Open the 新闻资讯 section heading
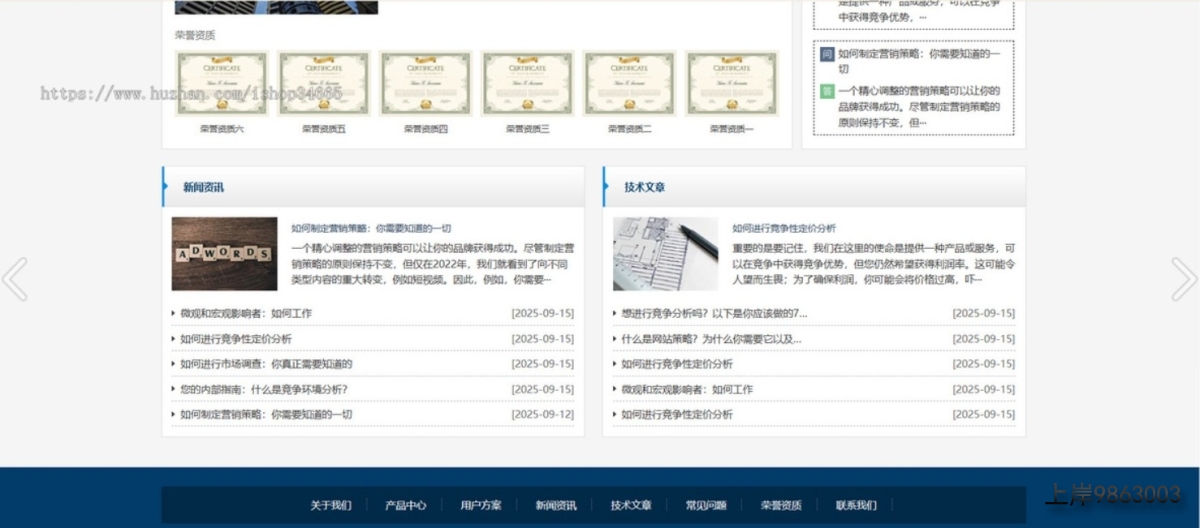The width and height of the screenshot is (1200, 528). click(203, 187)
